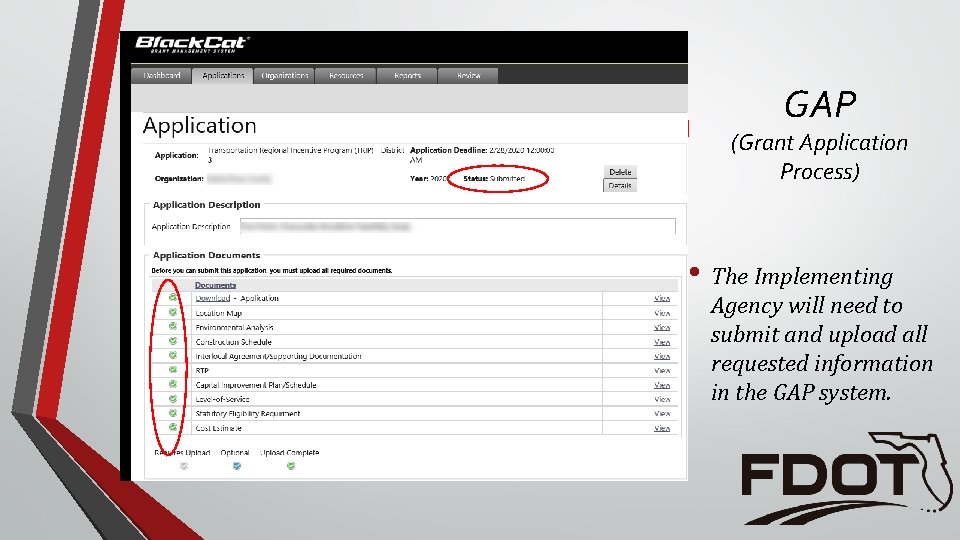Switch to the Applications tab
Image resolution: width=960 pixels, height=540 pixels.
223,75
